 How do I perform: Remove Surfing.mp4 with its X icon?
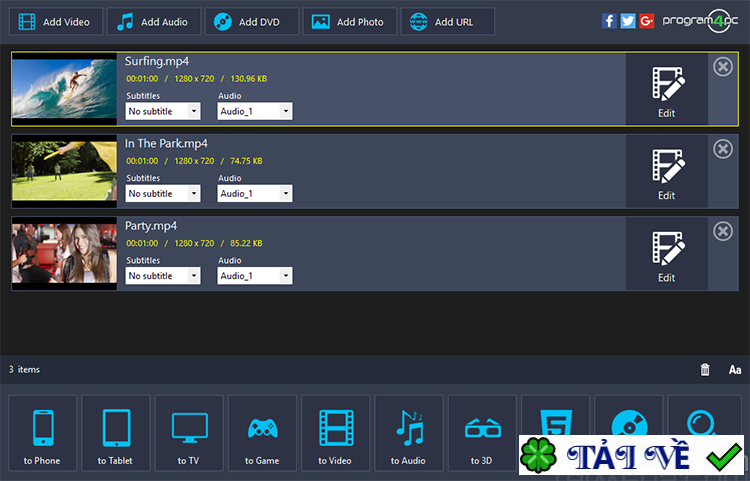[723, 67]
